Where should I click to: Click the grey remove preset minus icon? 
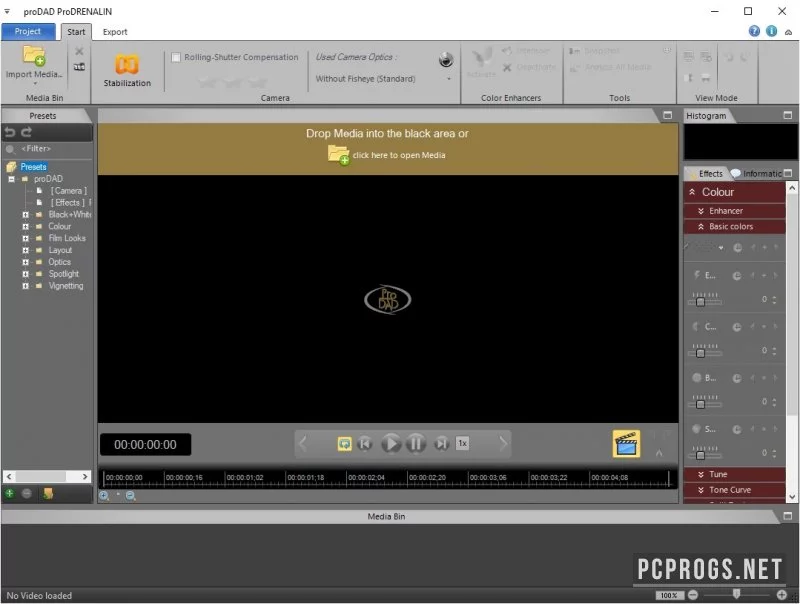click(27, 493)
